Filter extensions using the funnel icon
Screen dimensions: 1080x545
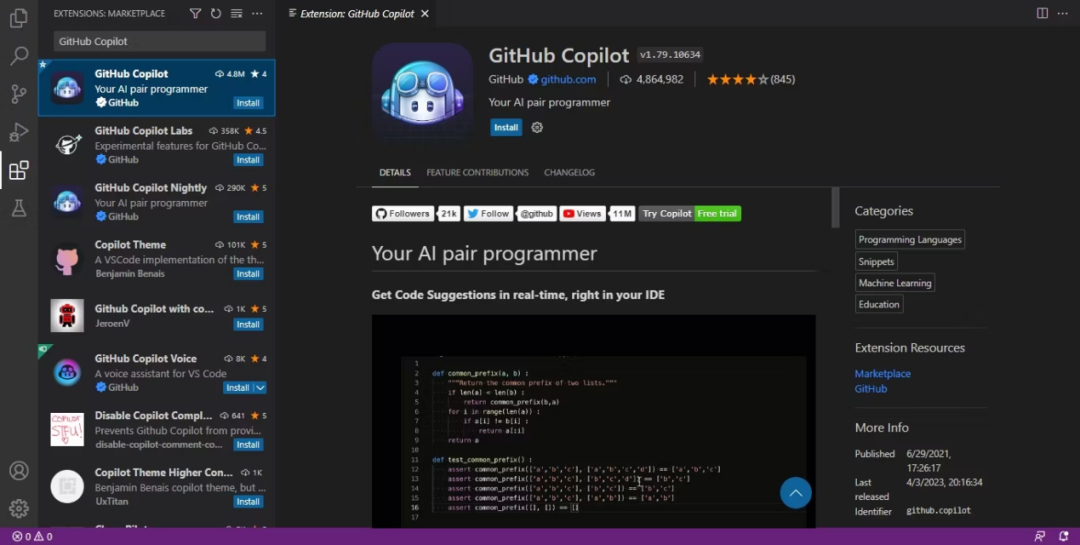click(195, 14)
